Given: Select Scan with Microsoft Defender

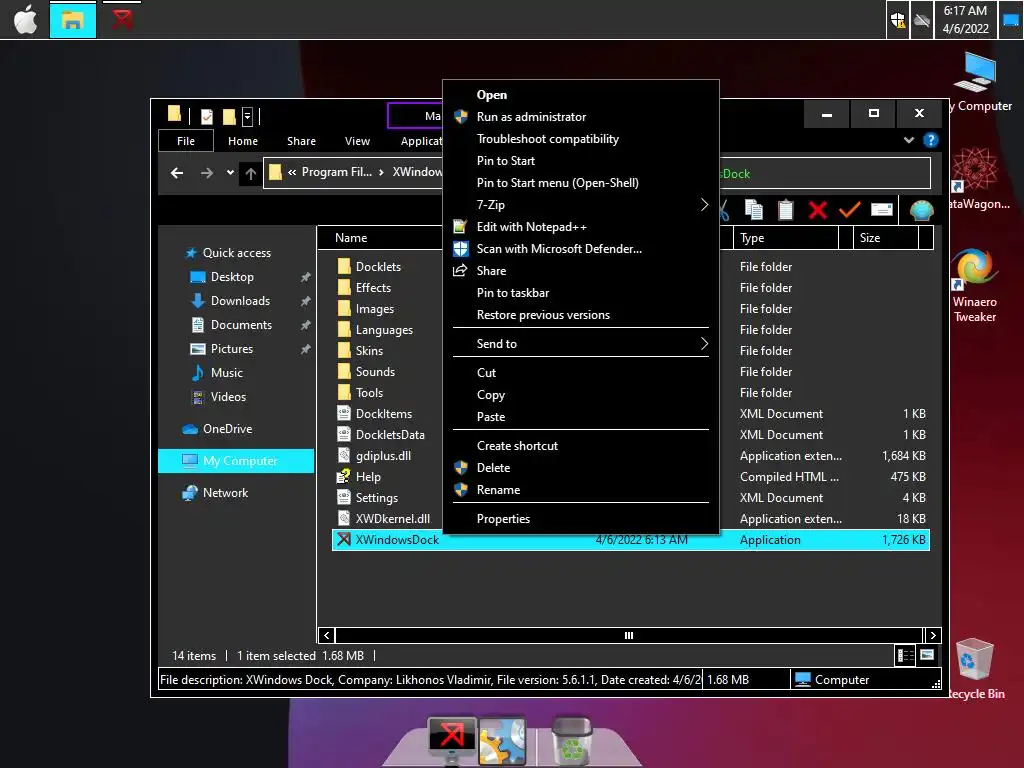Looking at the screenshot, I should tap(559, 249).
